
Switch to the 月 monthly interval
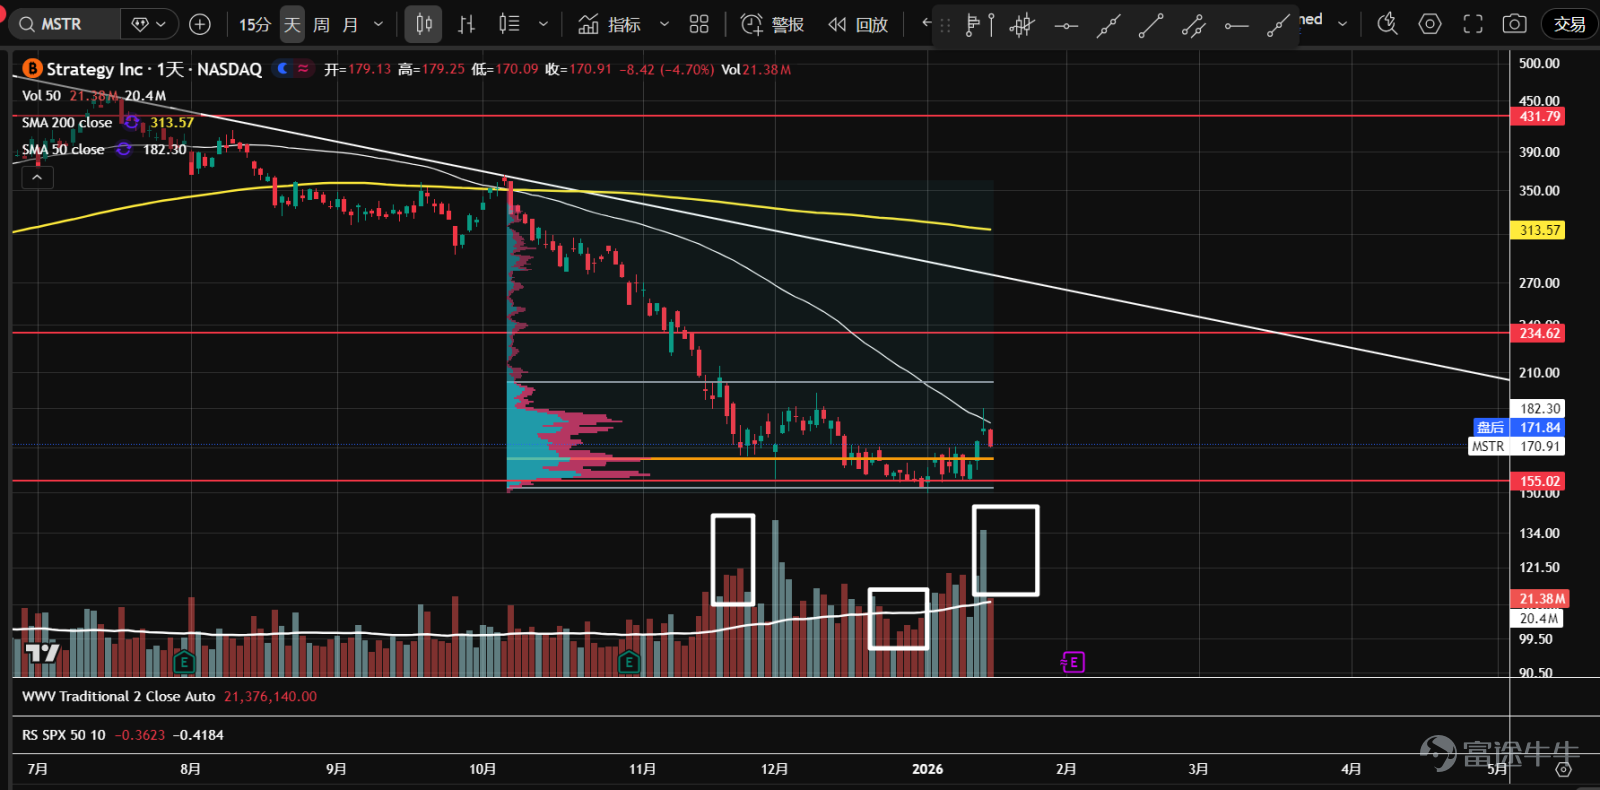coord(350,24)
